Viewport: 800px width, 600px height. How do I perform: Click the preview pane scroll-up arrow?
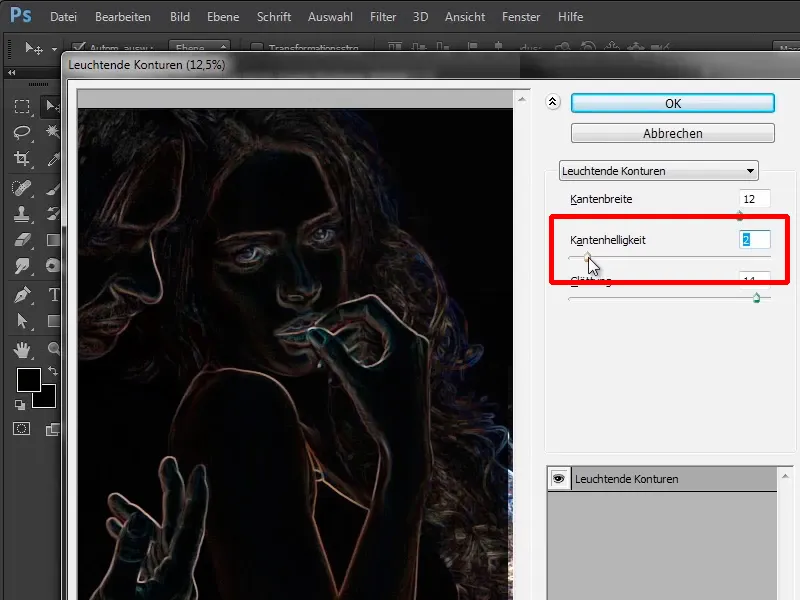(x=521, y=99)
